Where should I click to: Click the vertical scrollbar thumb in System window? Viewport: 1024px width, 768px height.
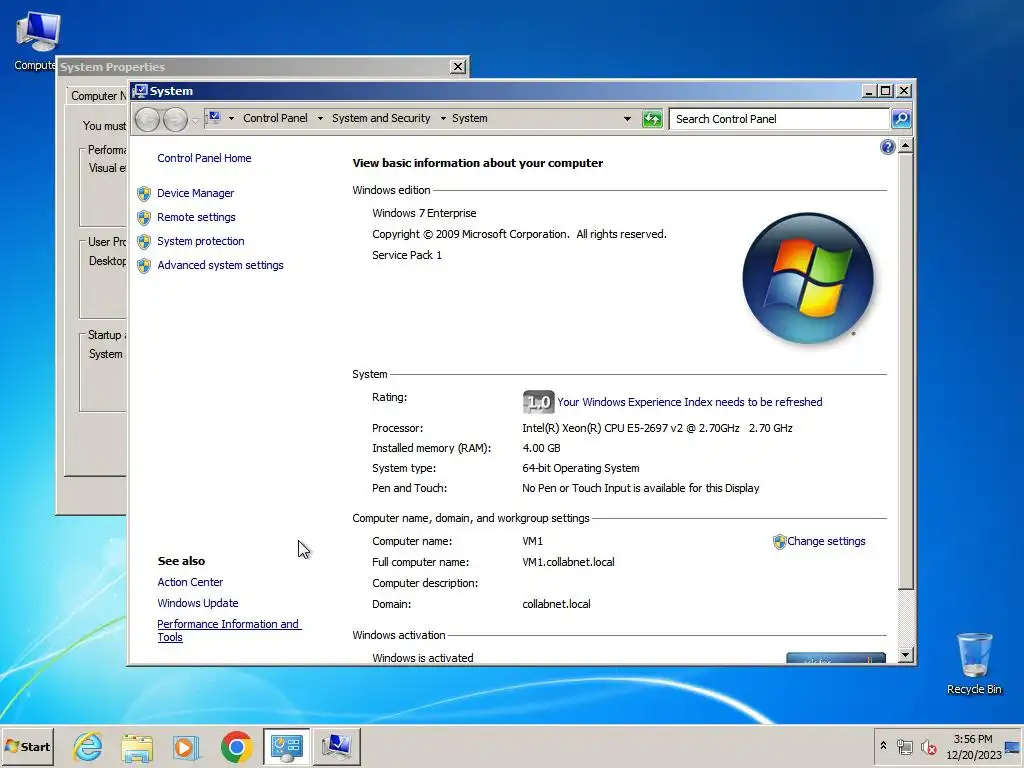tap(905, 371)
